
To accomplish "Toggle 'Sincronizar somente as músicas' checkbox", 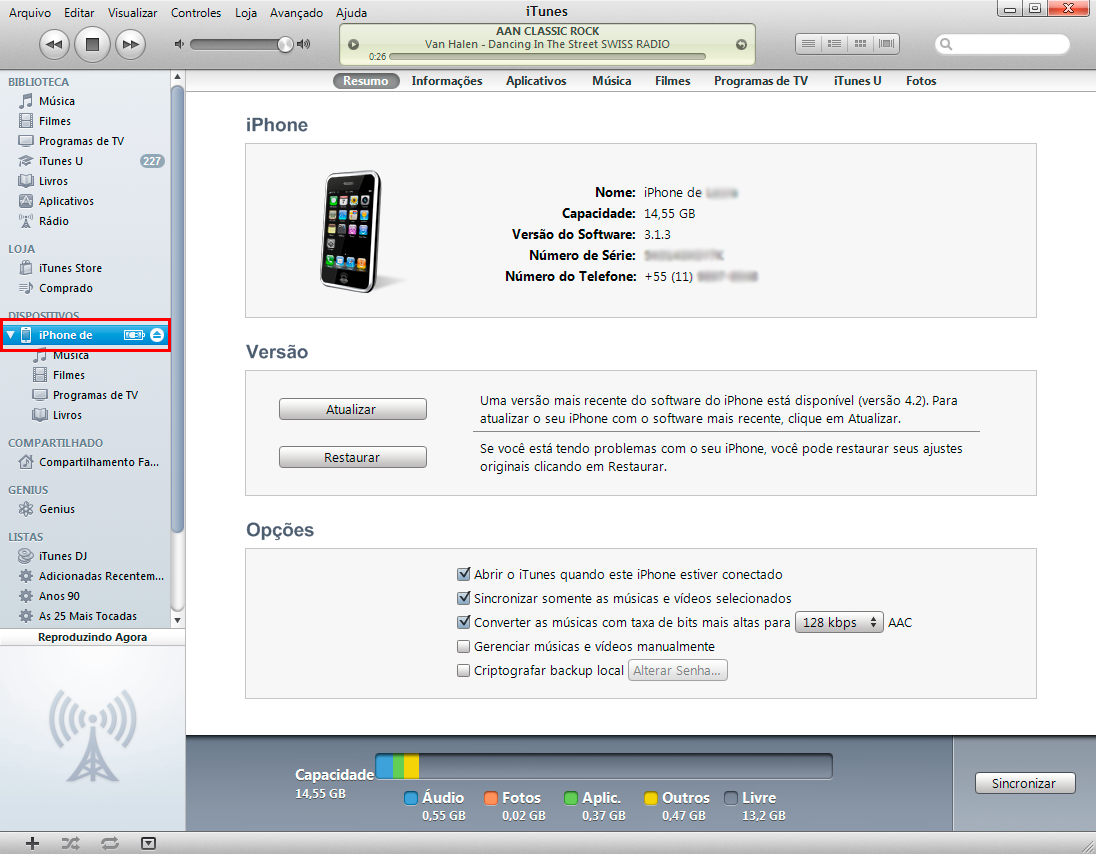I will click(x=463, y=598).
